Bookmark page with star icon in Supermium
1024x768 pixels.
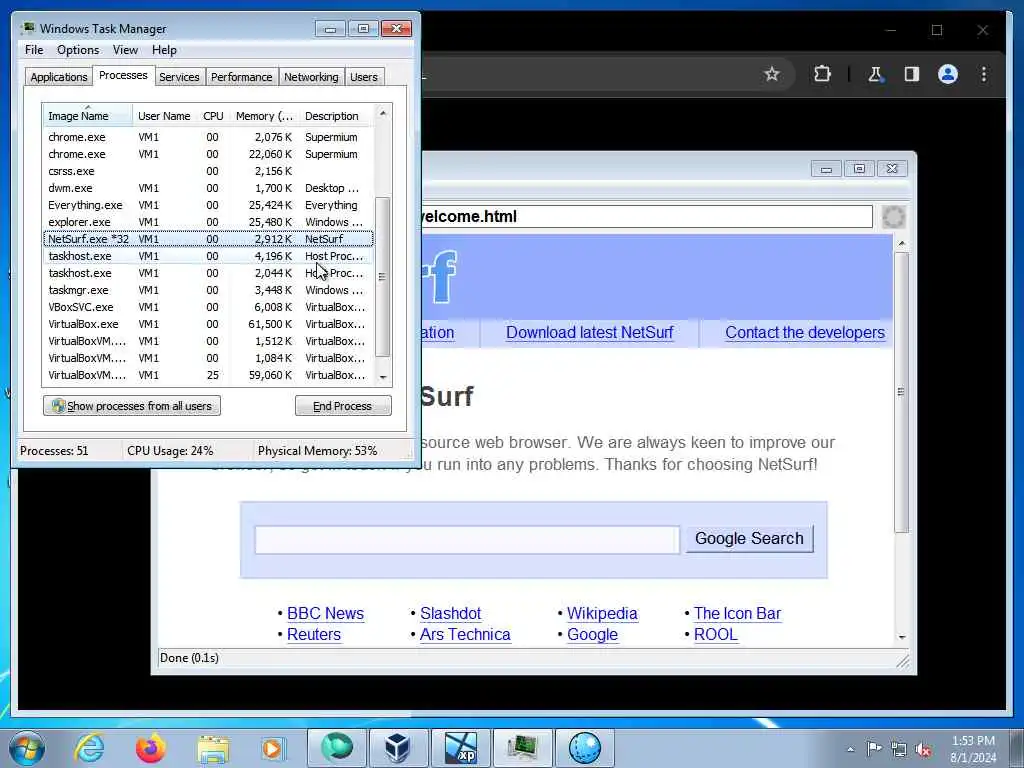click(772, 74)
